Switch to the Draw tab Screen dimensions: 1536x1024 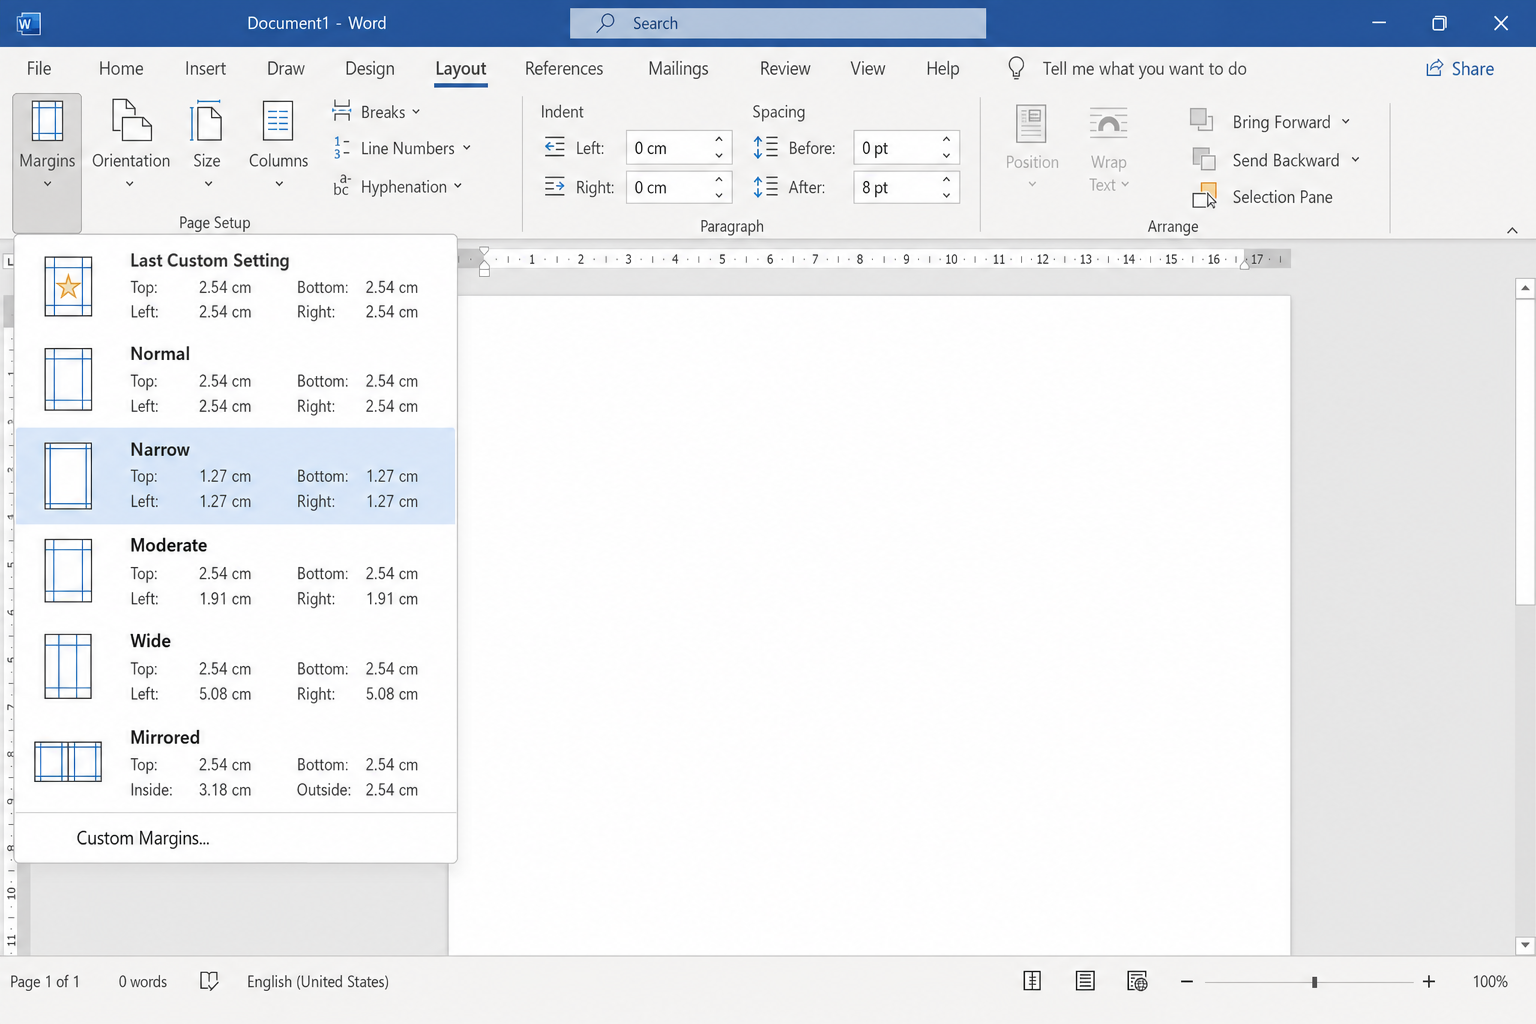[x=285, y=68]
